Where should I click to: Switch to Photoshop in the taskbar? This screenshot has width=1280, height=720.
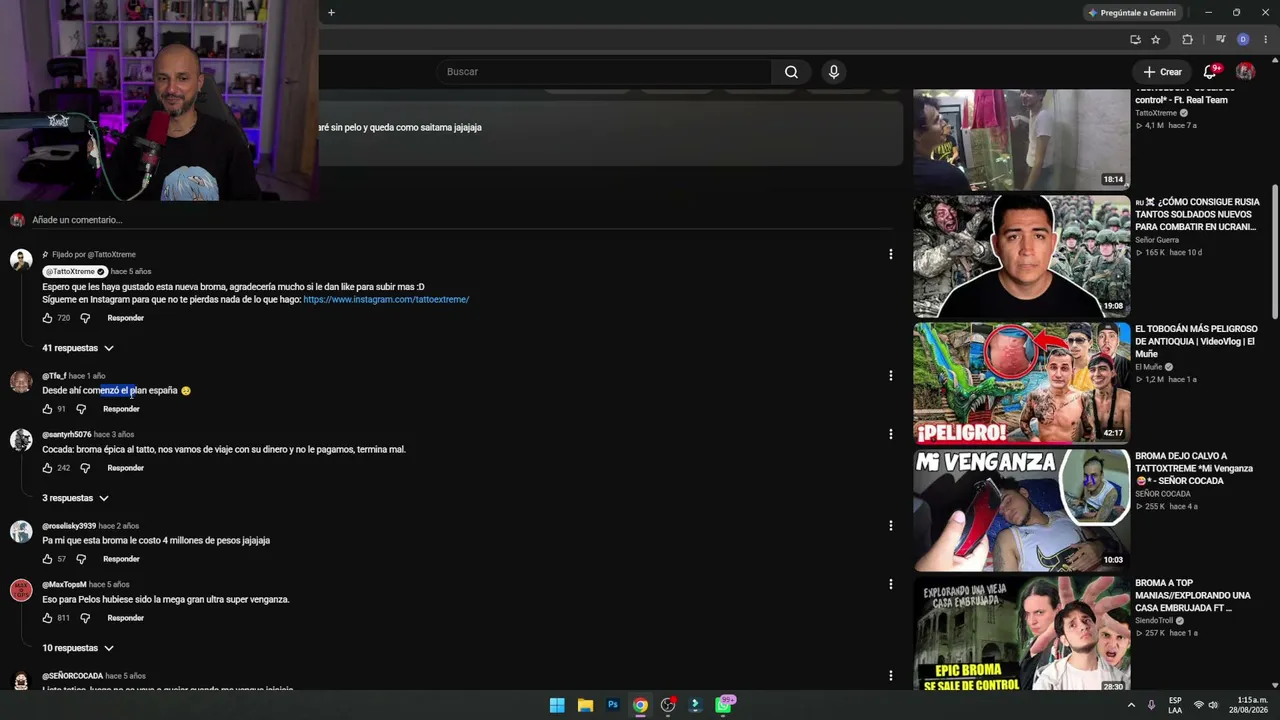[x=613, y=705]
